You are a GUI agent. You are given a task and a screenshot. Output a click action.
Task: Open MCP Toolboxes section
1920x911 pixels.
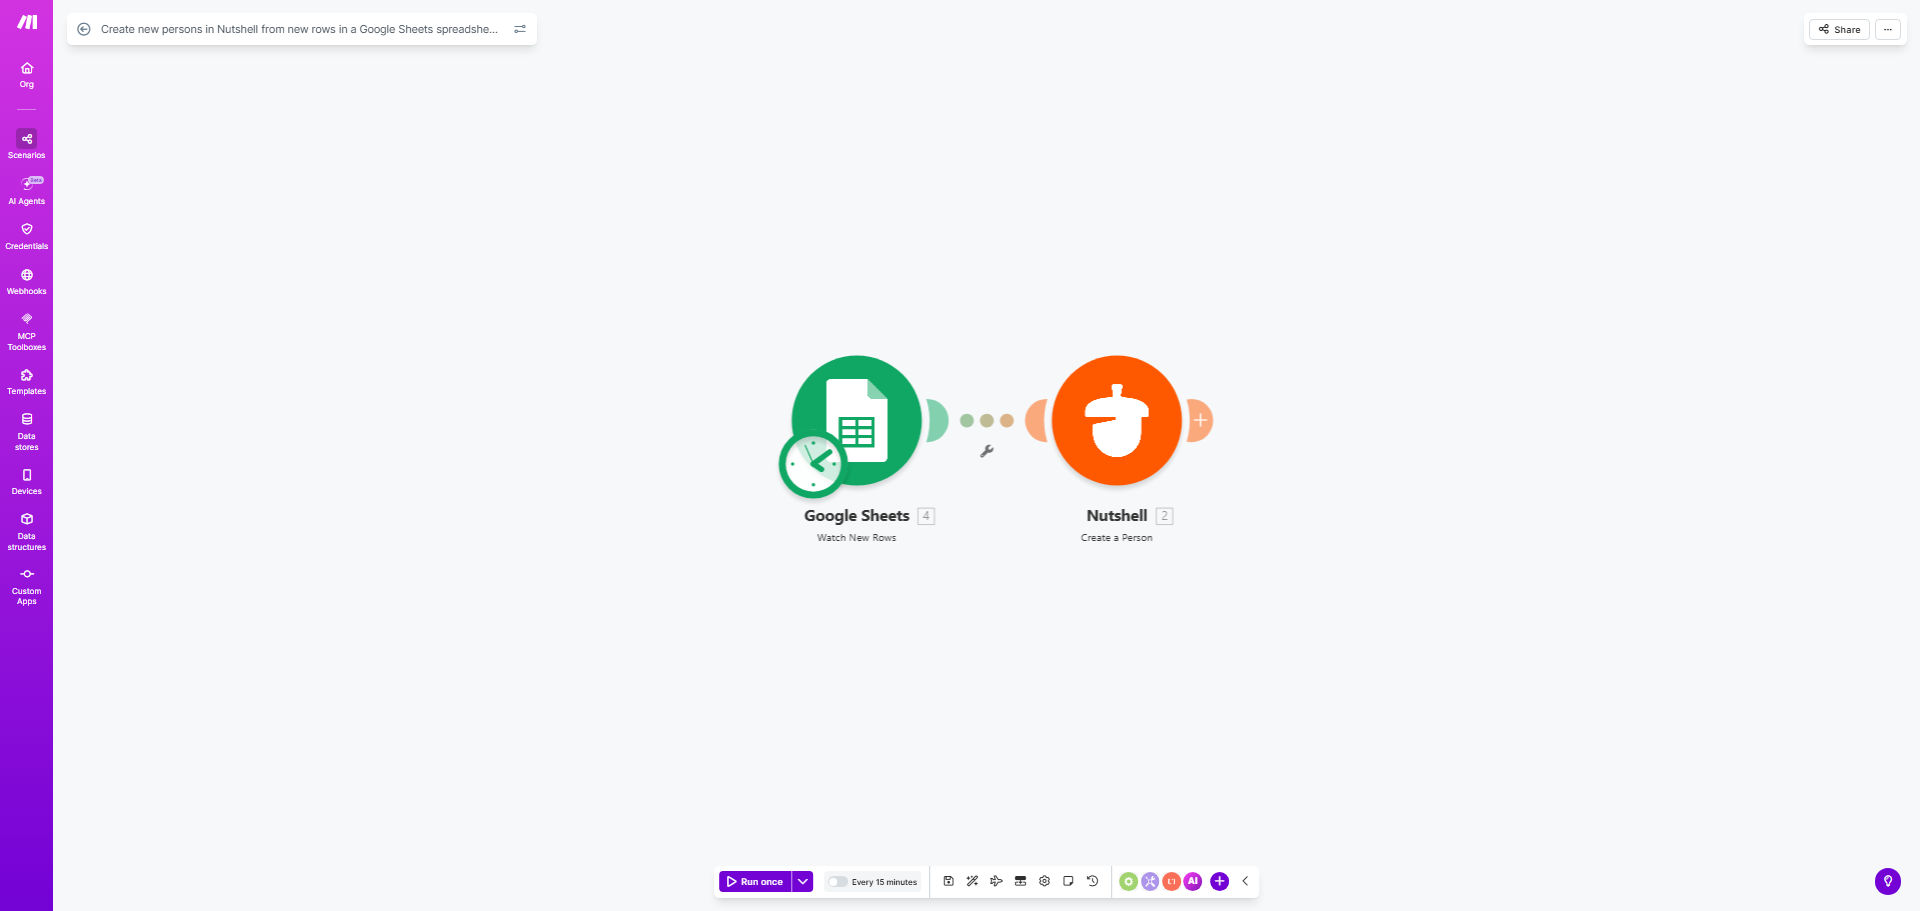pyautogui.click(x=27, y=332)
